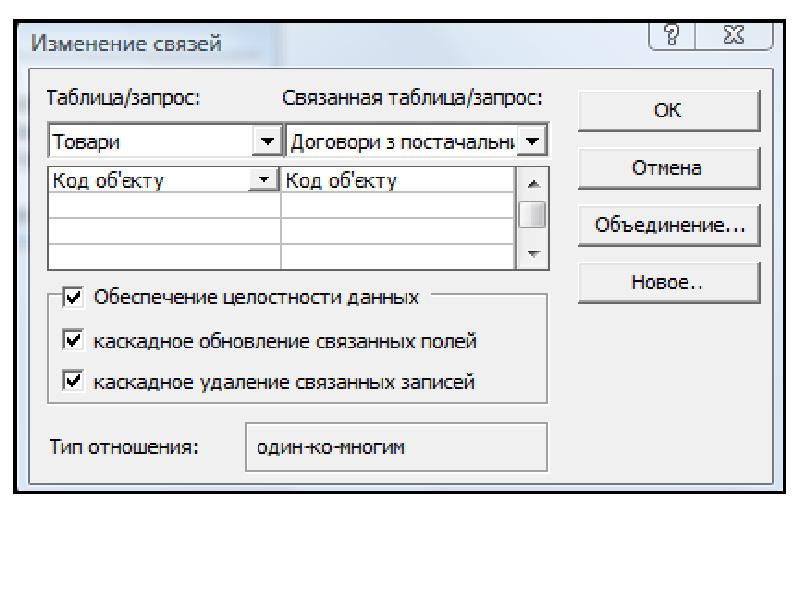Toggle Обеспечение целостности данных checkbox
Viewport: 800px width, 600px height.
click(x=73, y=297)
